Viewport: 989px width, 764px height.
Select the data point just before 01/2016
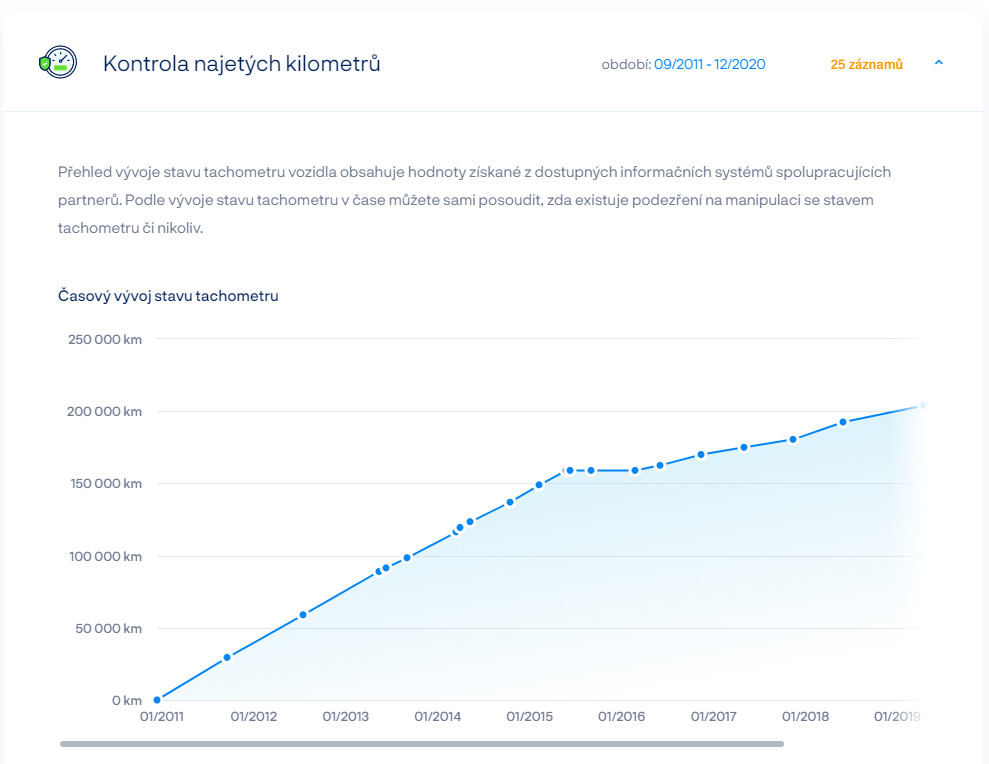[x=591, y=471]
